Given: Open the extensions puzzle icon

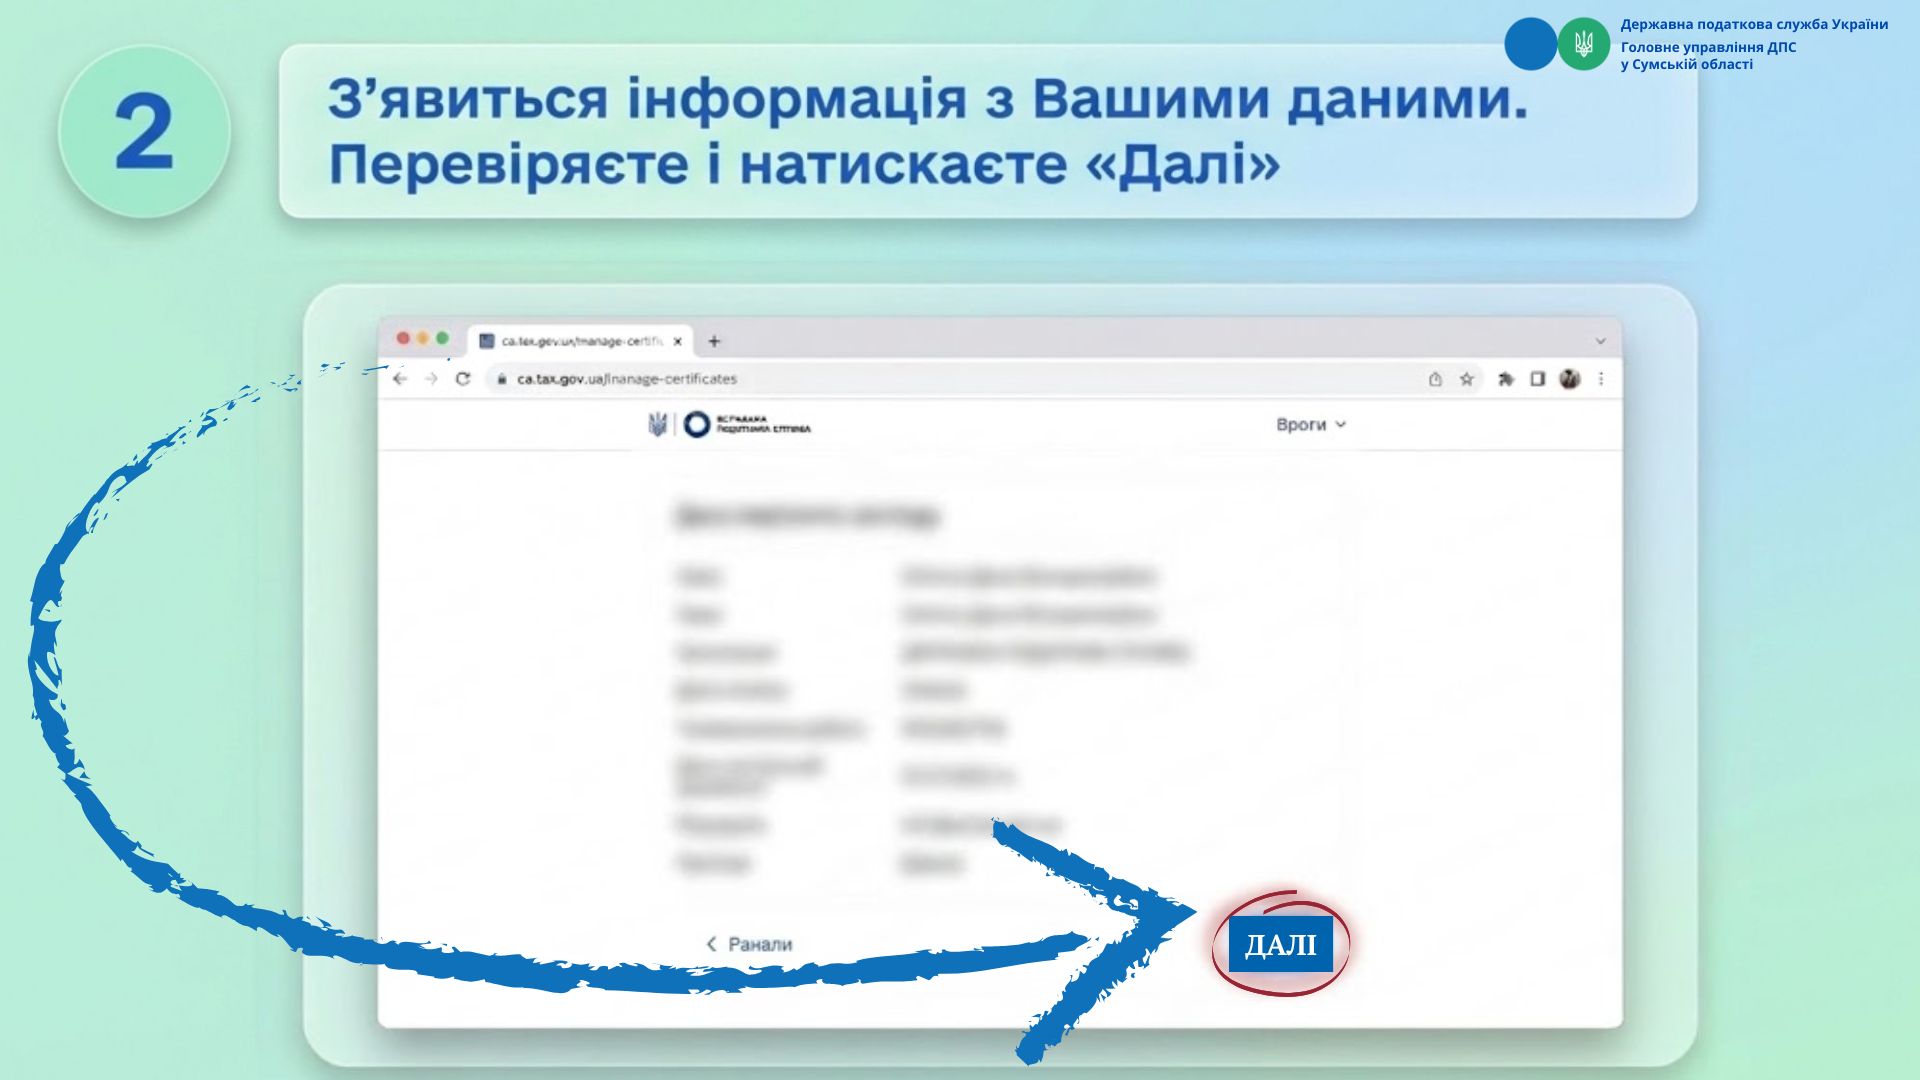Looking at the screenshot, I should click(1505, 379).
